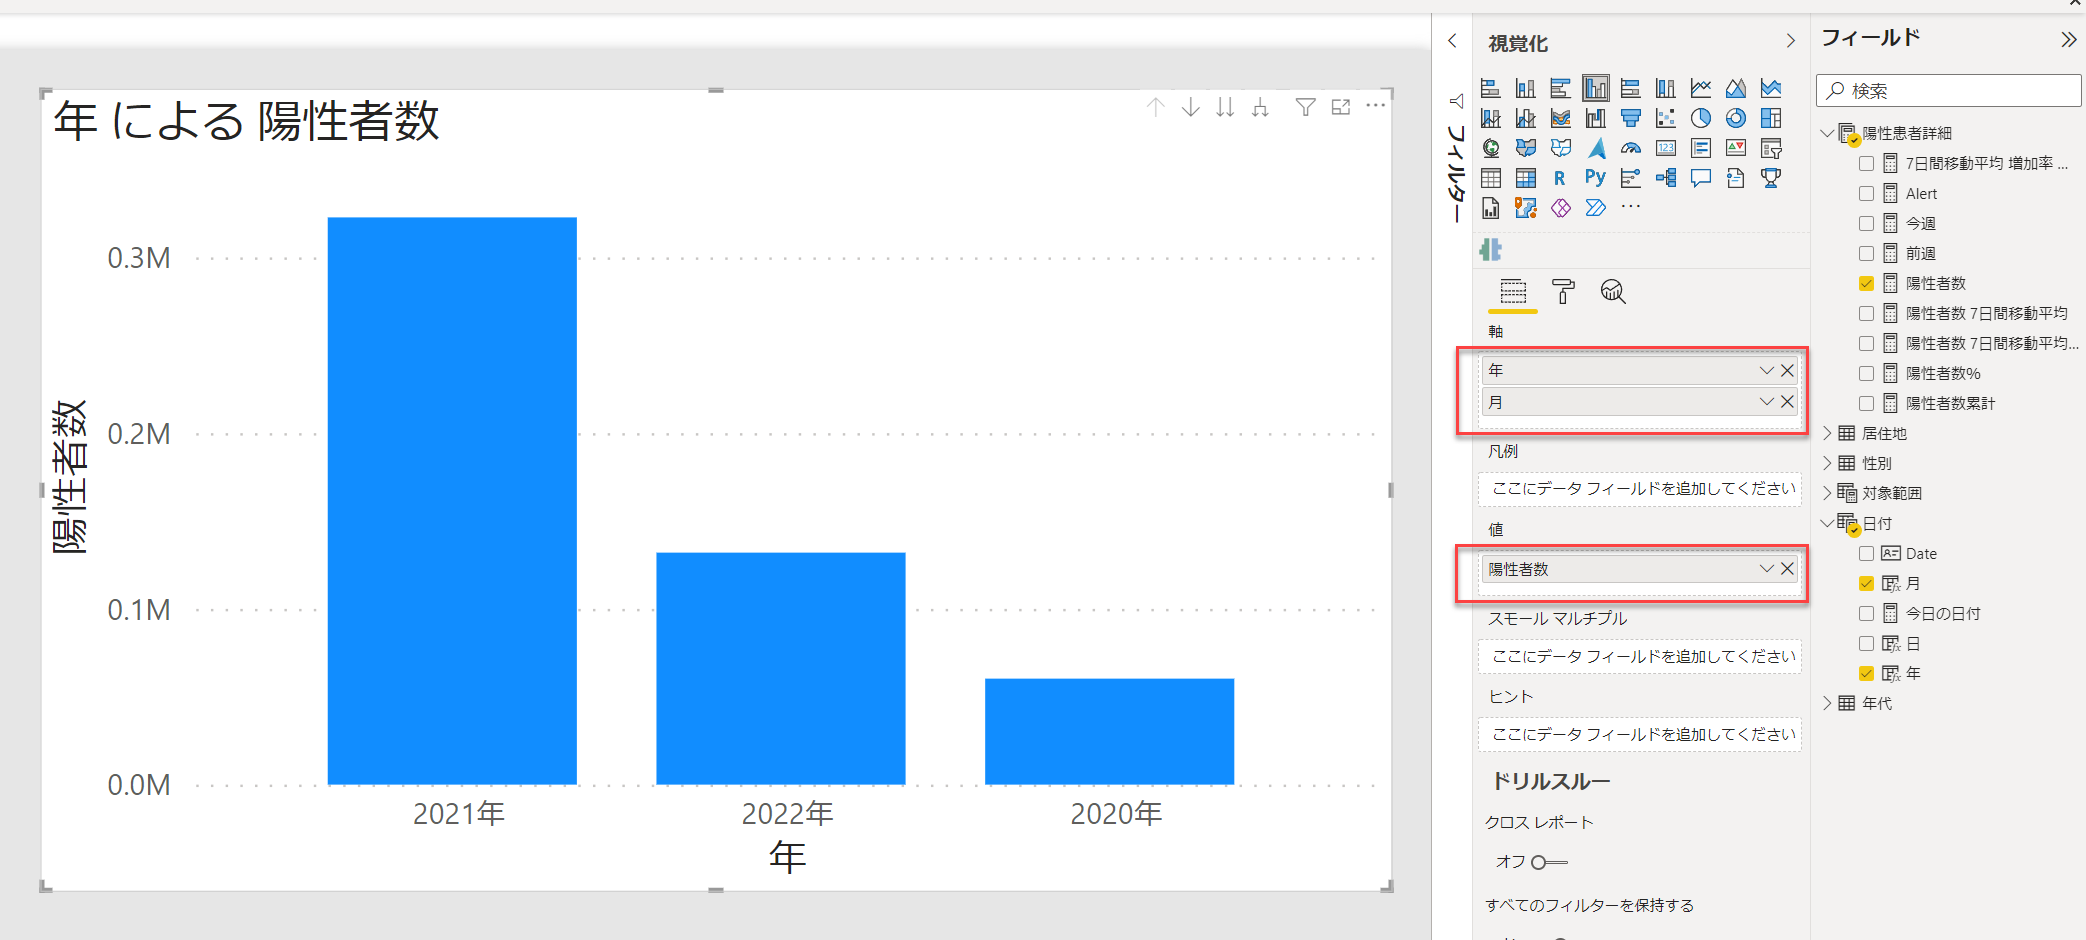This screenshot has height=940, width=2086.
Task: Select the matrix visual
Action: click(1526, 178)
